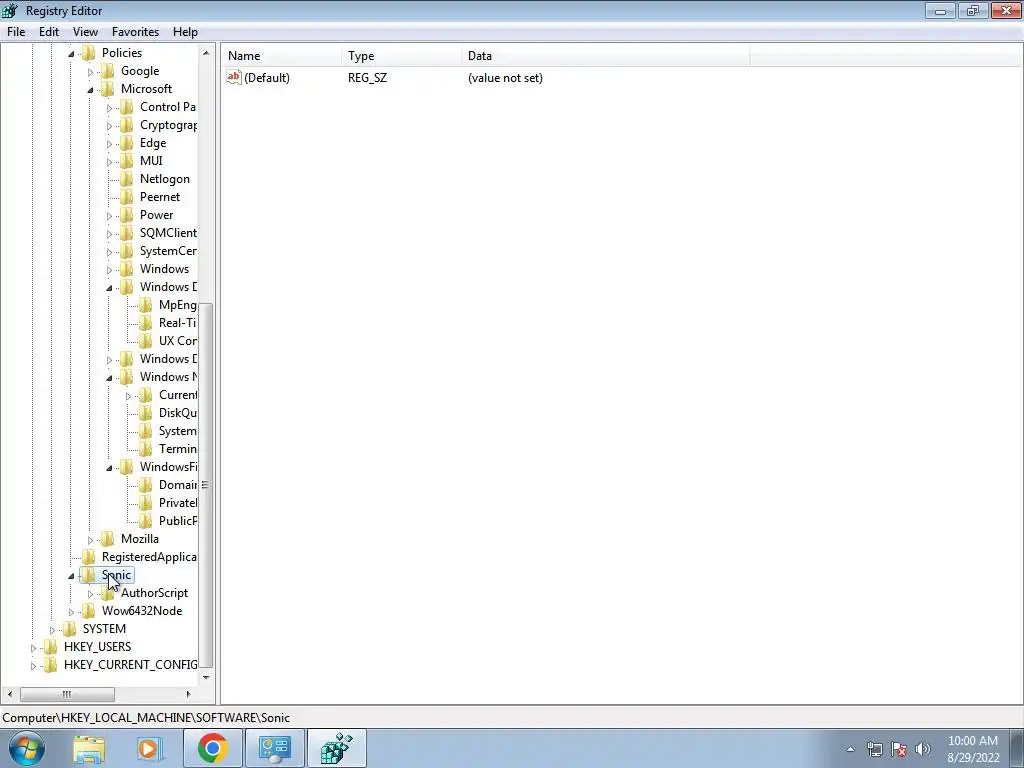This screenshot has height=768, width=1024.
Task: Expand the Wow6432Node key
Action: (71, 612)
